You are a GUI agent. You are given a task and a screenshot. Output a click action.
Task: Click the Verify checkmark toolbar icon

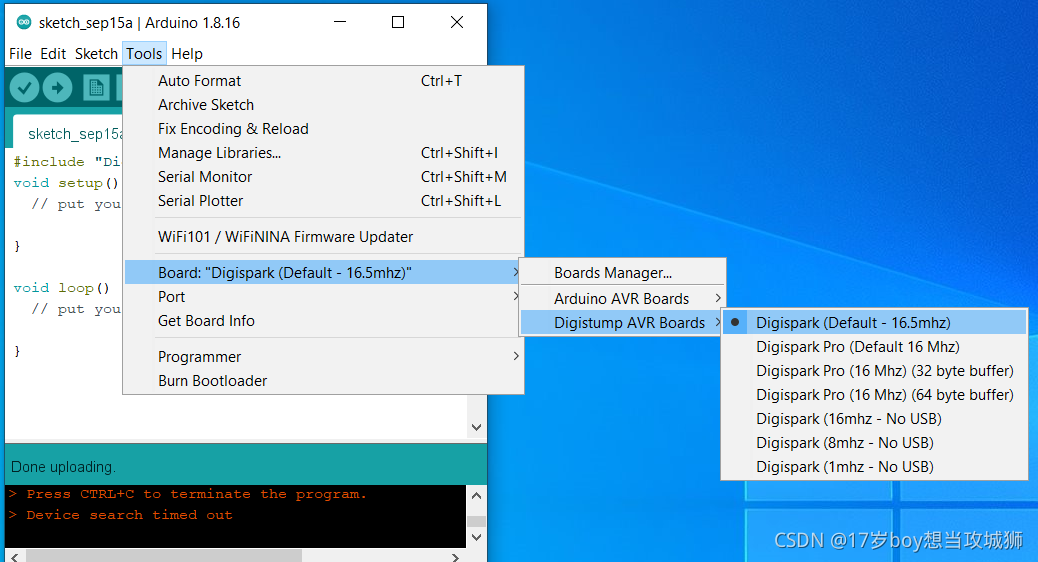[x=24, y=87]
